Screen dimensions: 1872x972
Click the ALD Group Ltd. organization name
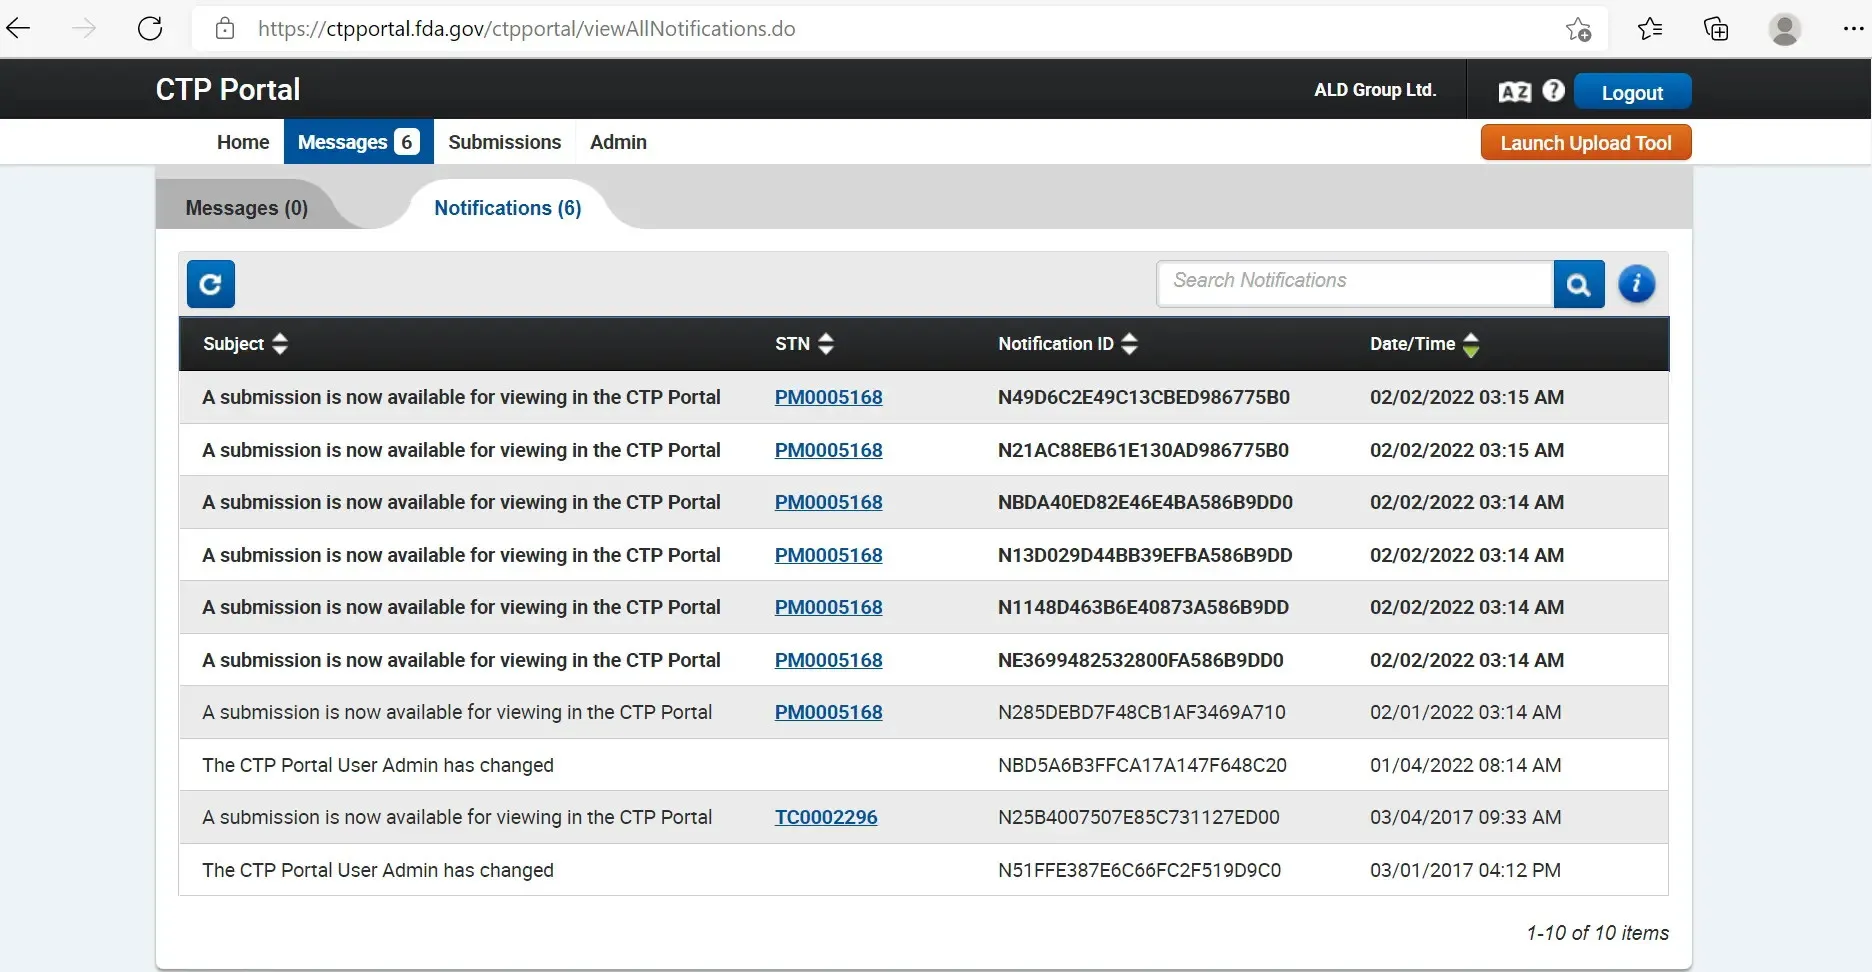(1375, 90)
